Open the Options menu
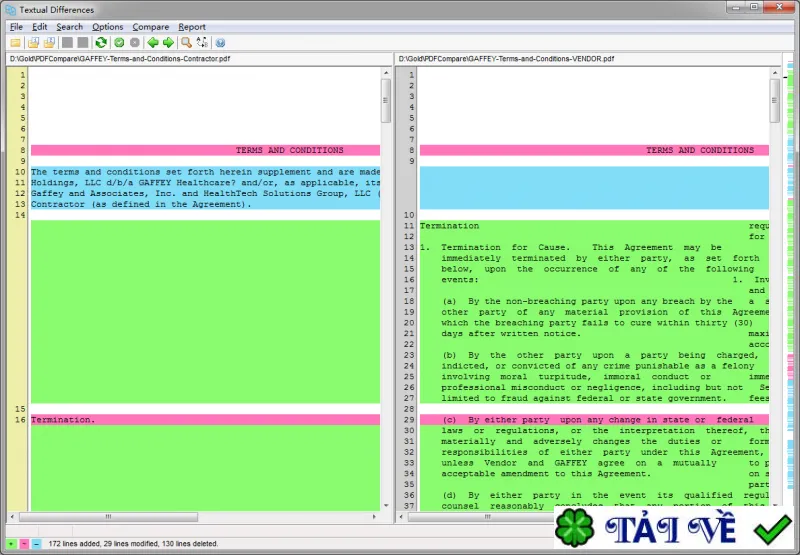Image resolution: width=800 pixels, height=555 pixels. 108,27
